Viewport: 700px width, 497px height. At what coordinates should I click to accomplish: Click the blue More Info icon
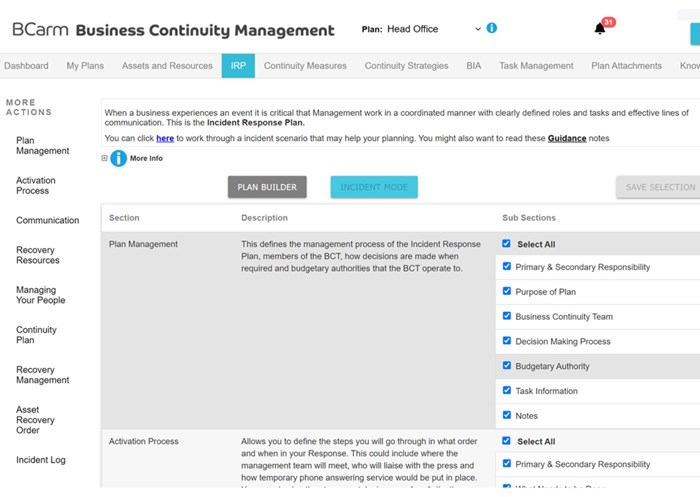[x=118, y=158]
